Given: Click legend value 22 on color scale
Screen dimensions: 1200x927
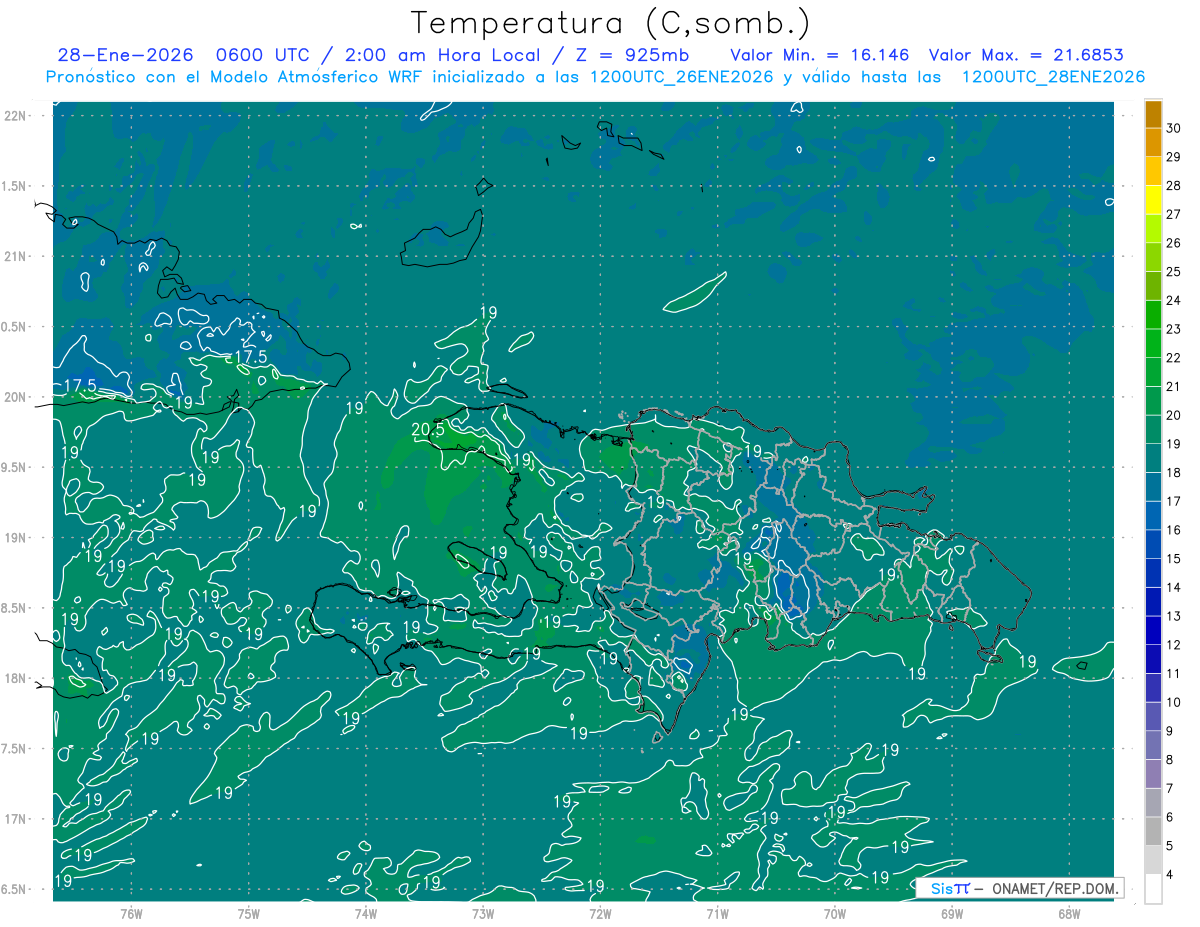Looking at the screenshot, I should coord(1174,358).
